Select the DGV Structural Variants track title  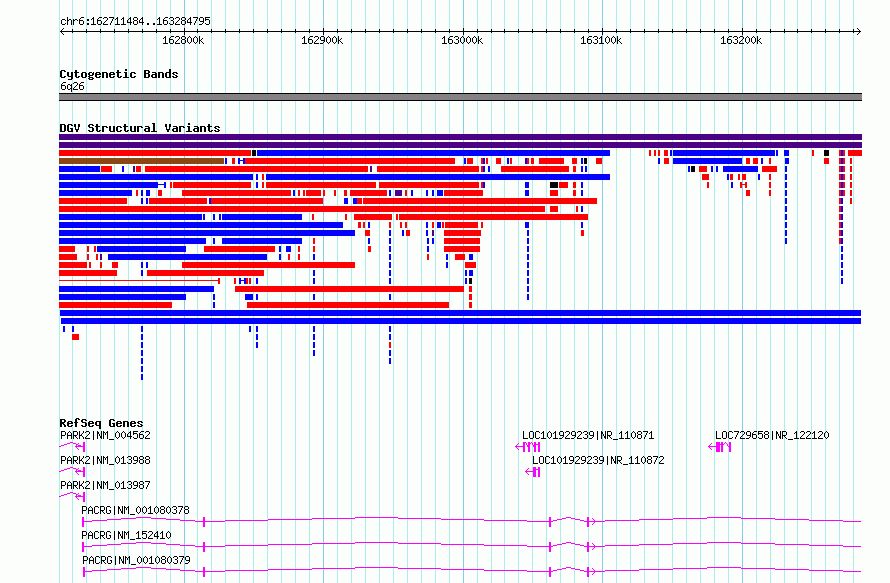pos(140,128)
